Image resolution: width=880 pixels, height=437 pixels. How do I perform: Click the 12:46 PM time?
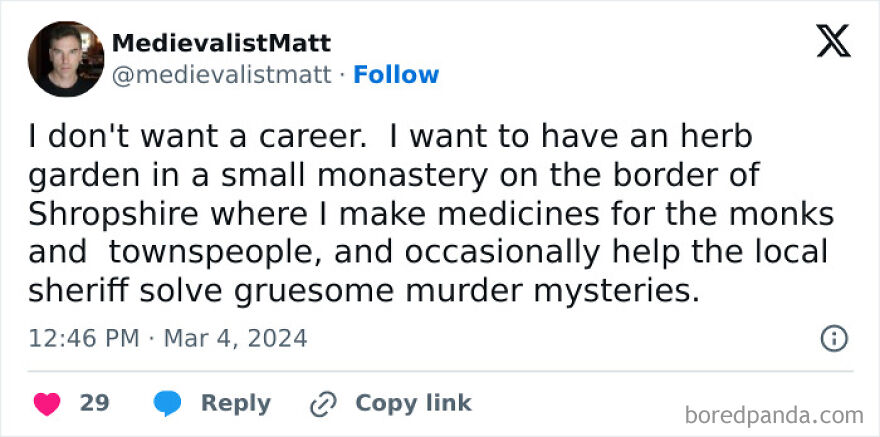[x=84, y=338]
